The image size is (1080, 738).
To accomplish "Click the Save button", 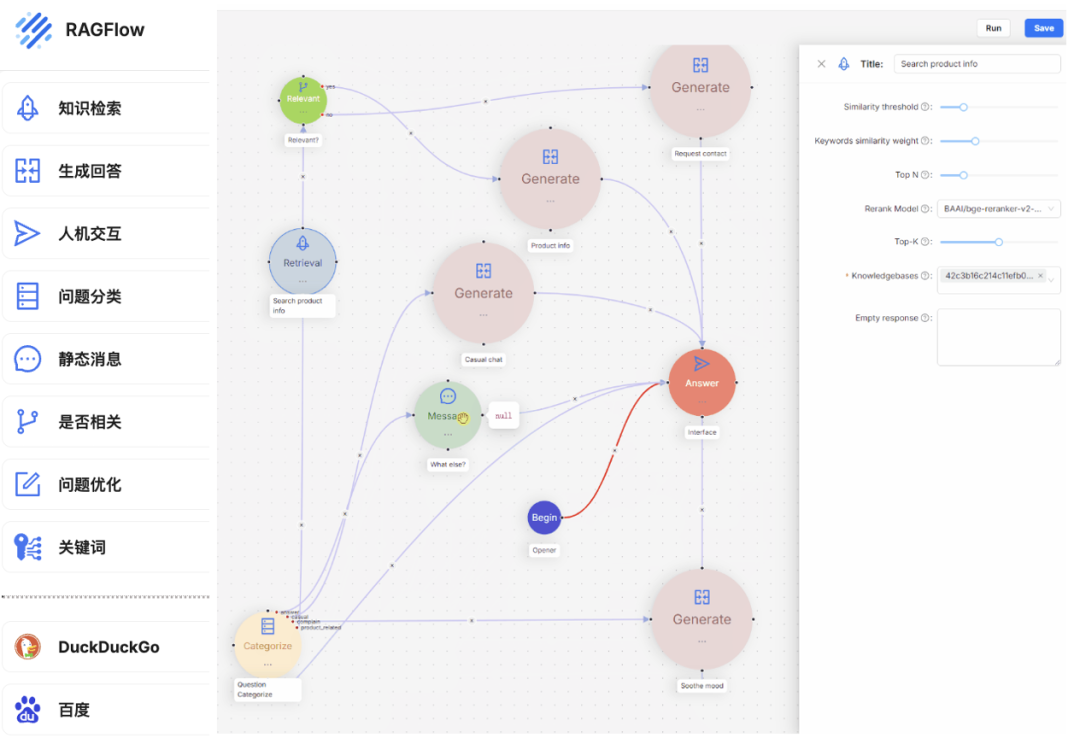I will pyautogui.click(x=1043, y=28).
